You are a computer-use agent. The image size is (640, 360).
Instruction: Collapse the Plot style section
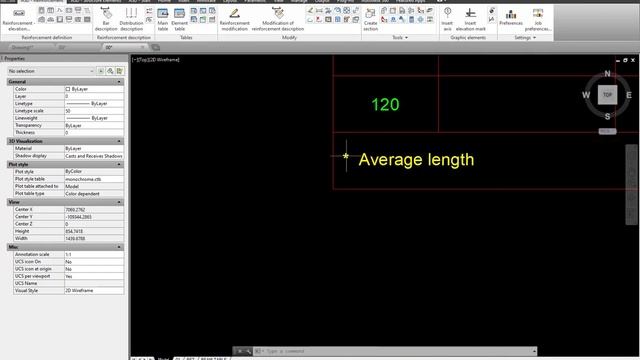tap(119, 164)
